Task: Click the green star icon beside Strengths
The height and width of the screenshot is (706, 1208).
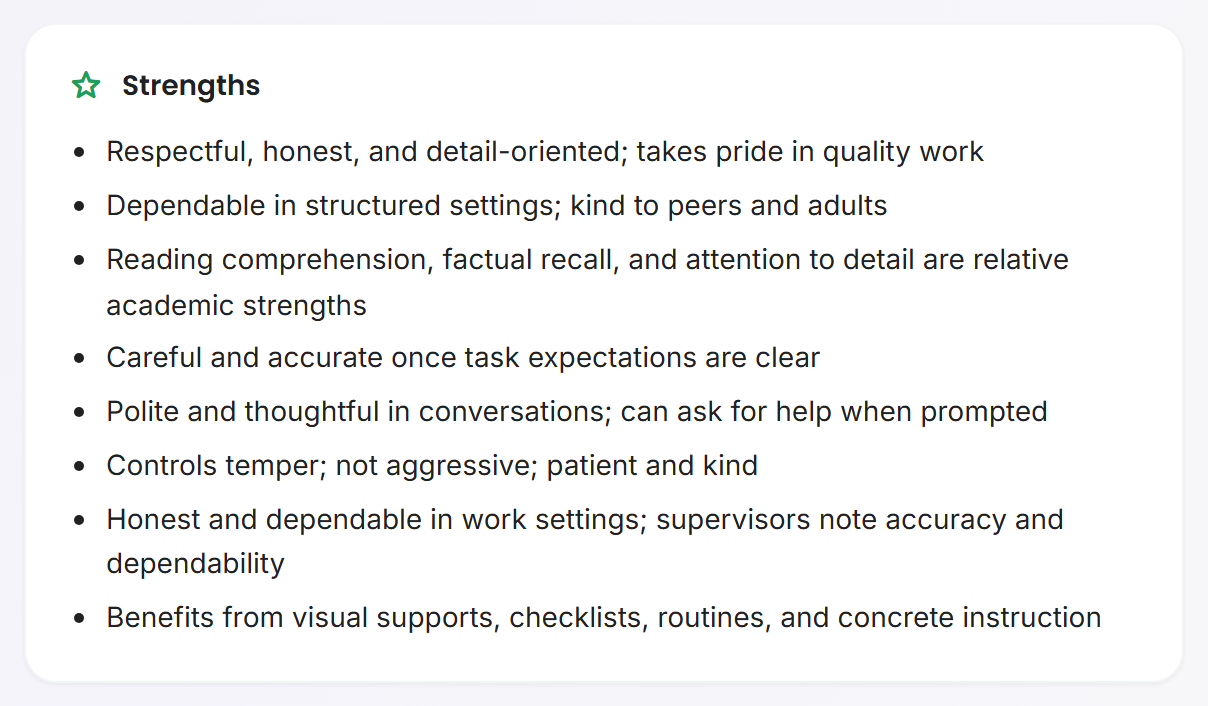Action: (x=86, y=86)
